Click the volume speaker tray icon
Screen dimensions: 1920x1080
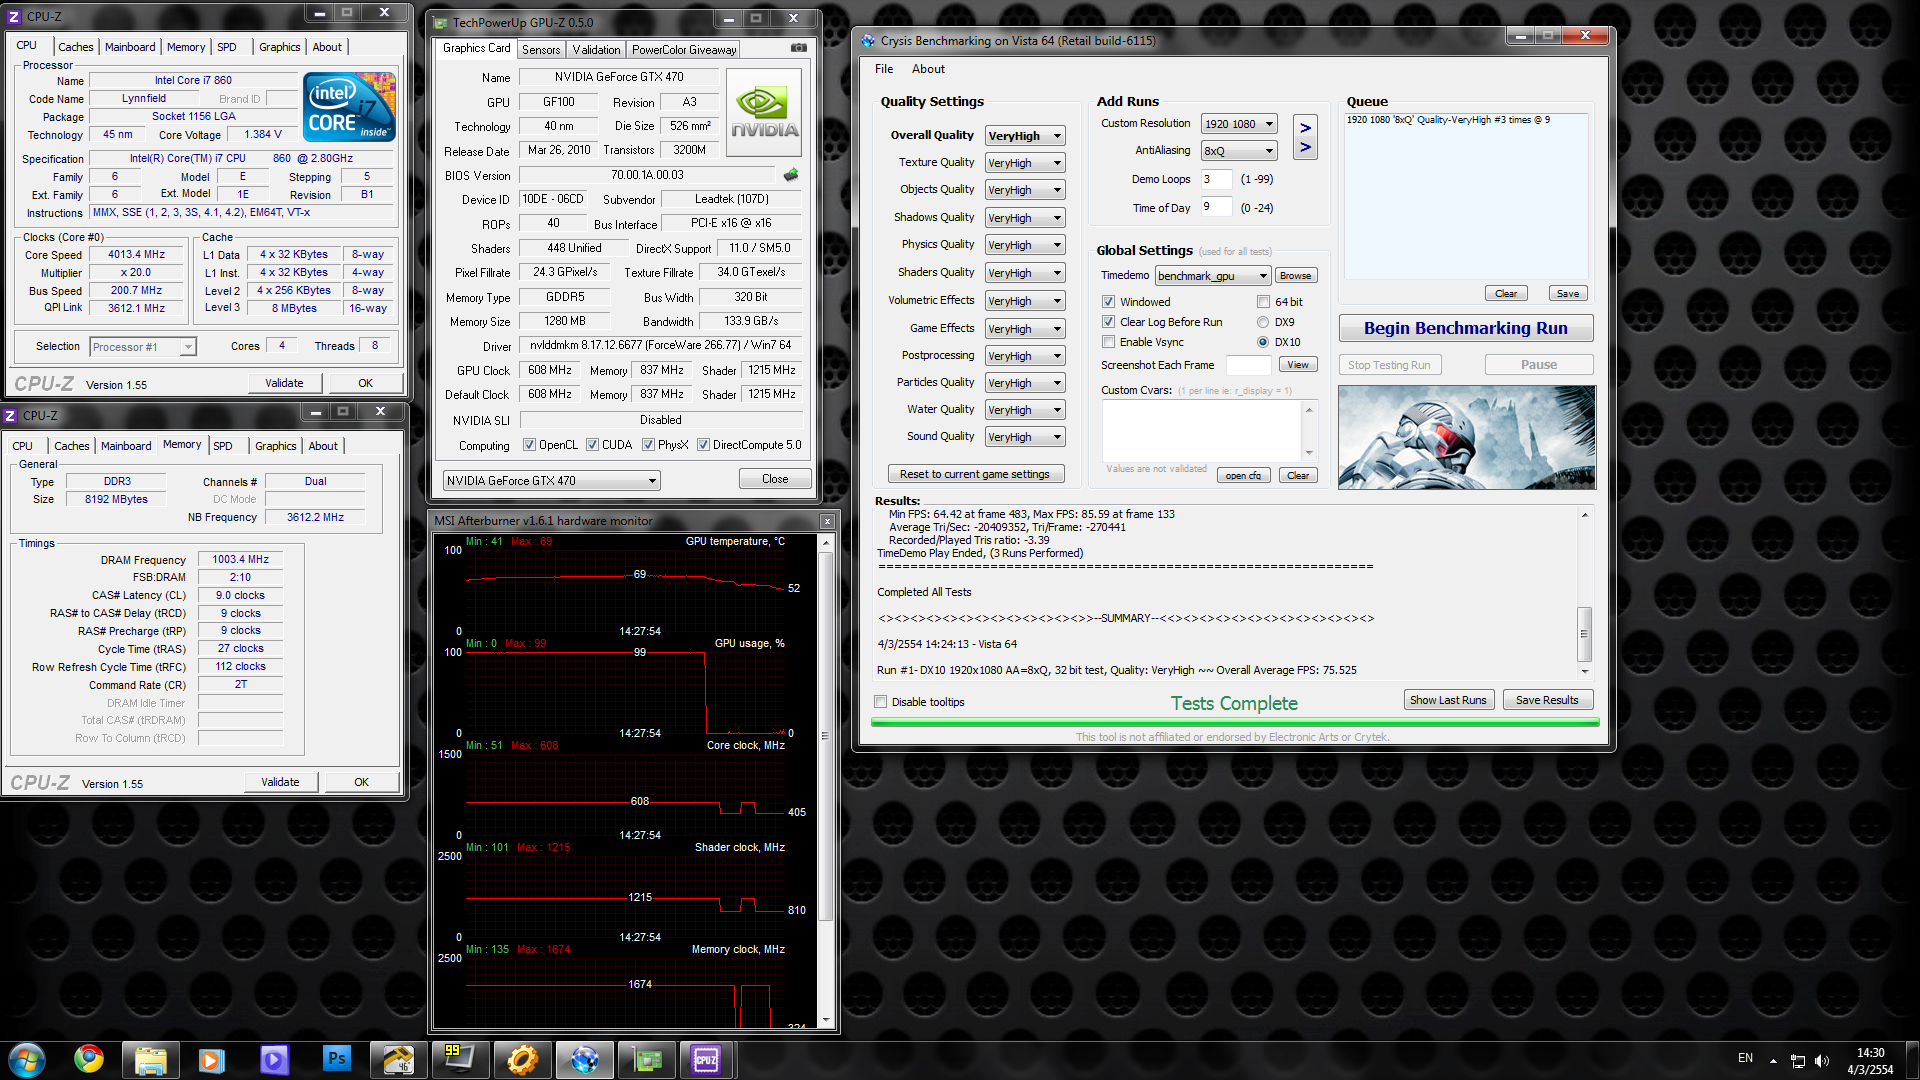pyautogui.click(x=1821, y=1061)
